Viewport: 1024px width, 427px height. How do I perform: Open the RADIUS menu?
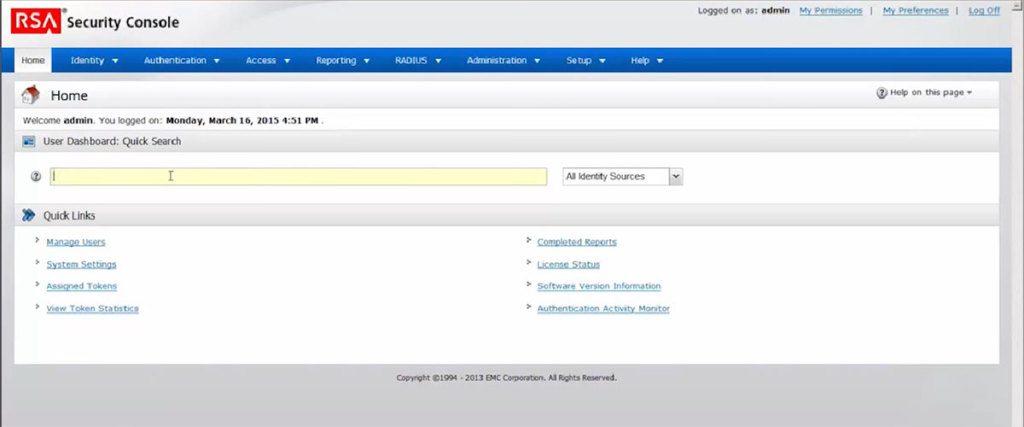pyautogui.click(x=417, y=61)
